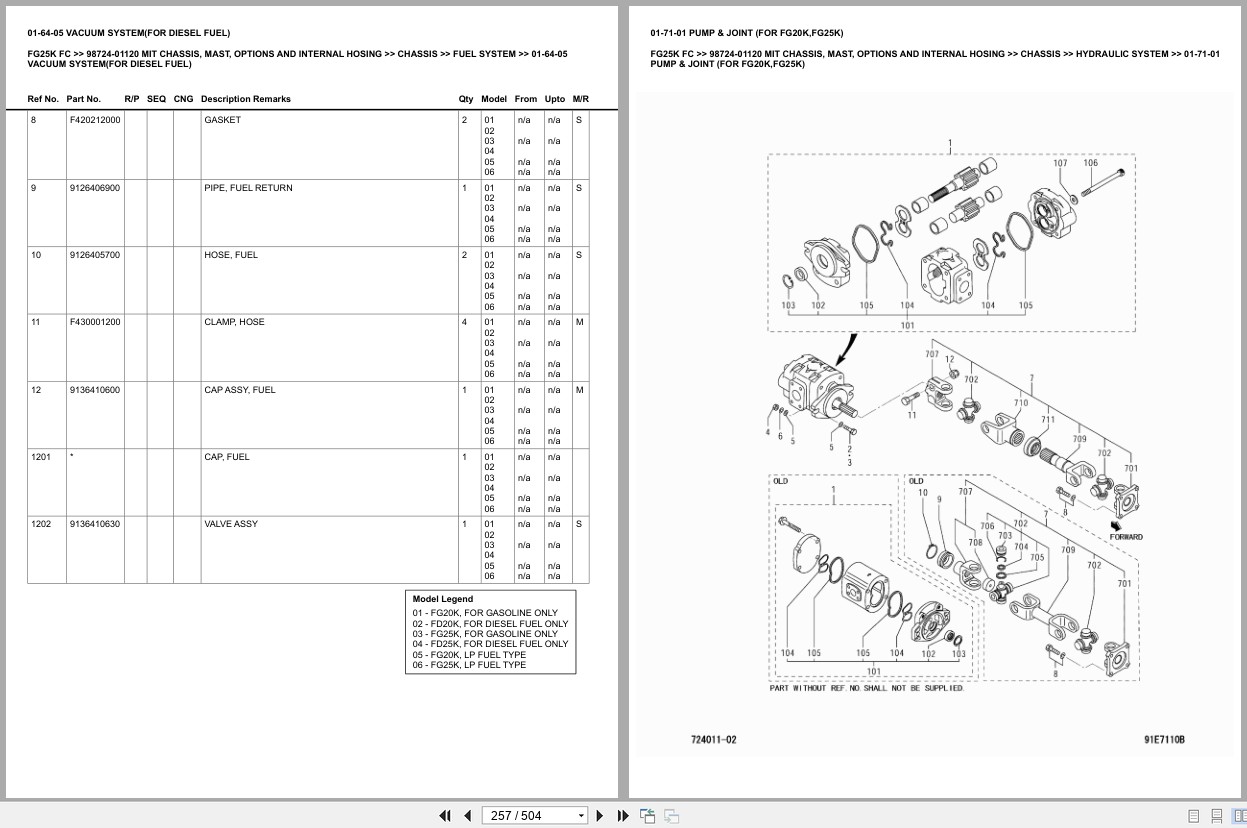The width and height of the screenshot is (1247, 828).
Task: Click part number 9136410630
Action: click(95, 524)
